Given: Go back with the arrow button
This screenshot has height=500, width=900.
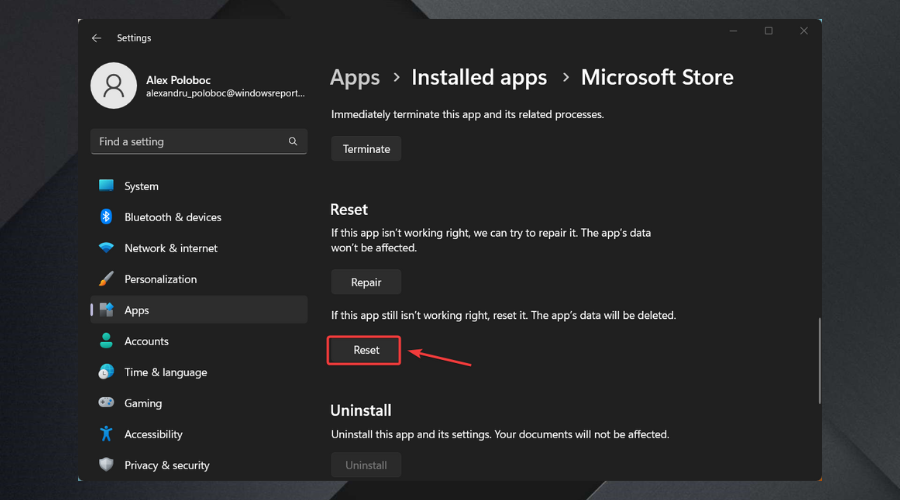Looking at the screenshot, I should (97, 38).
